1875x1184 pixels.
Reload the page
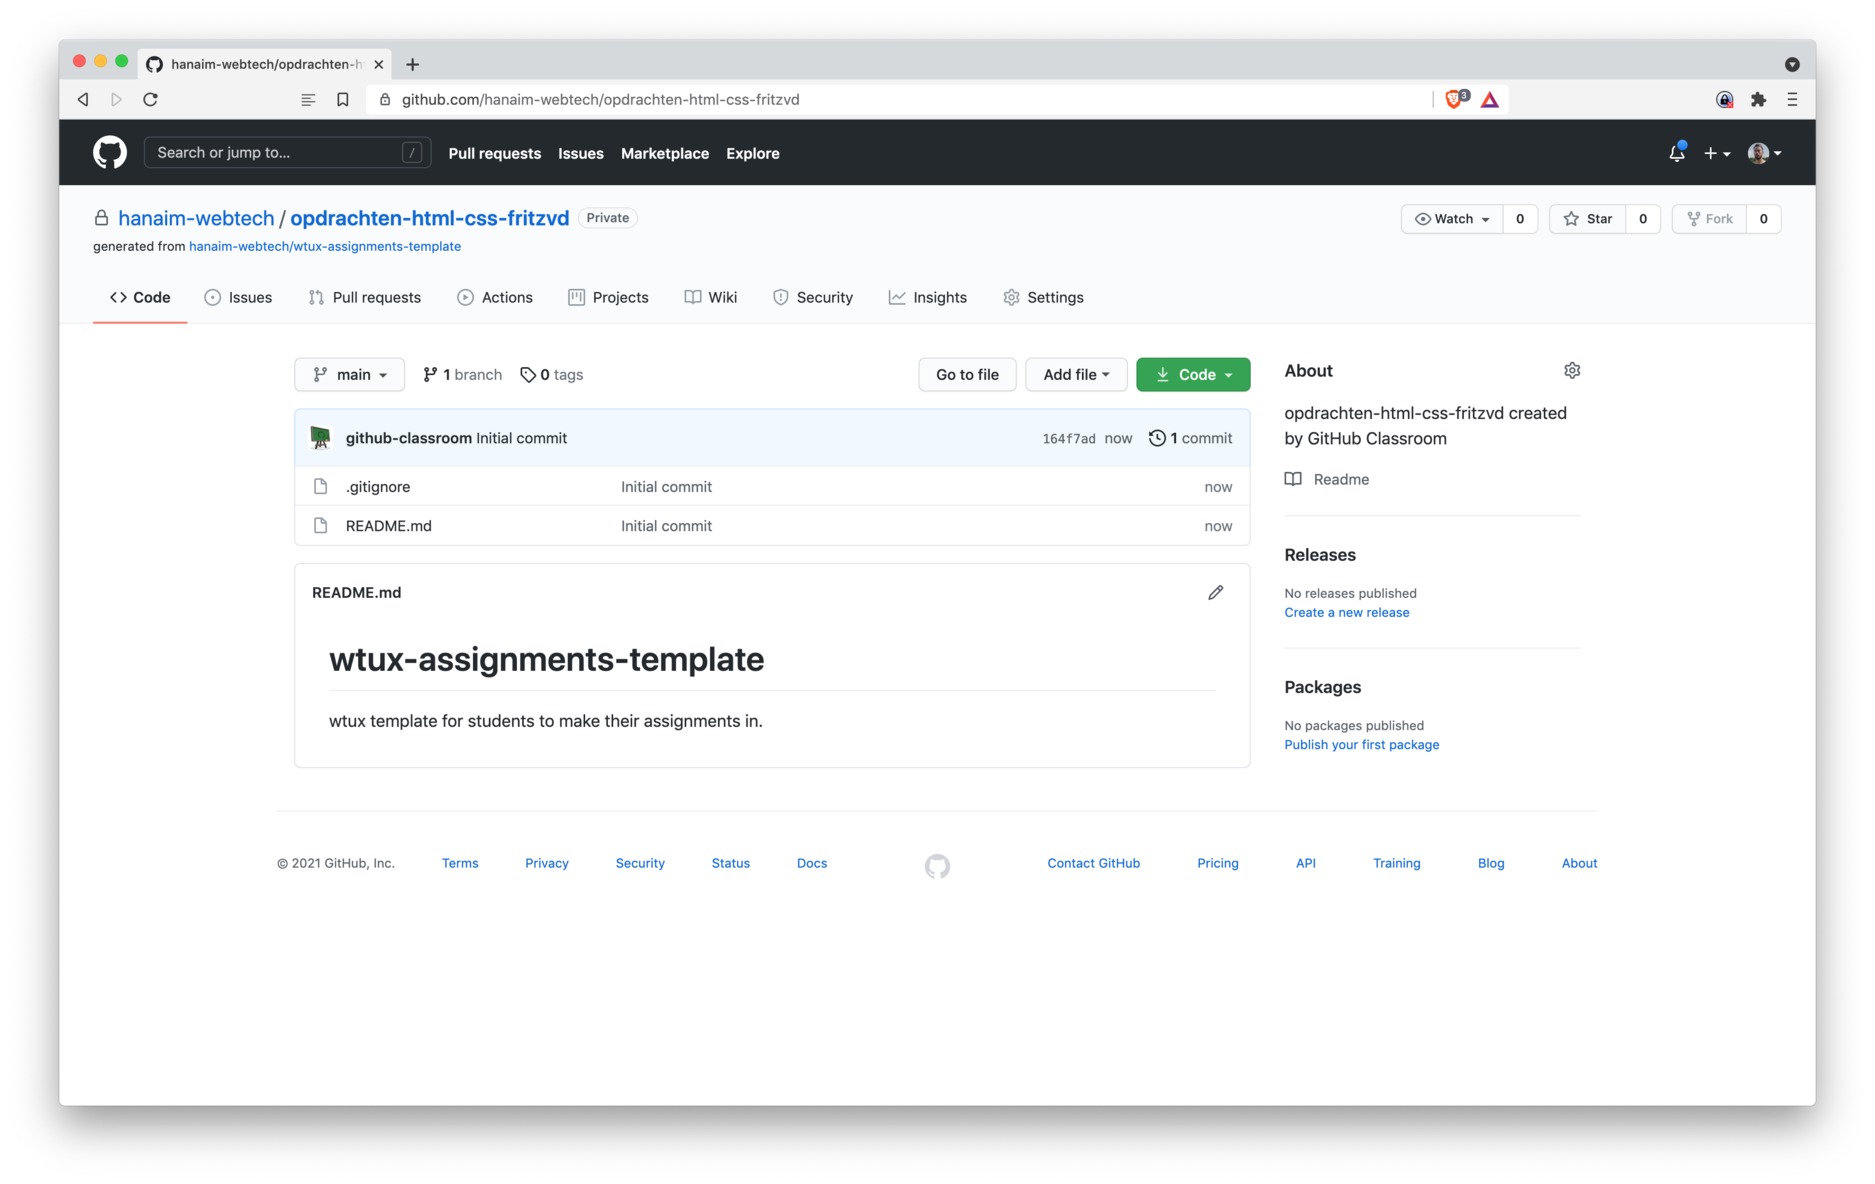pos(150,99)
